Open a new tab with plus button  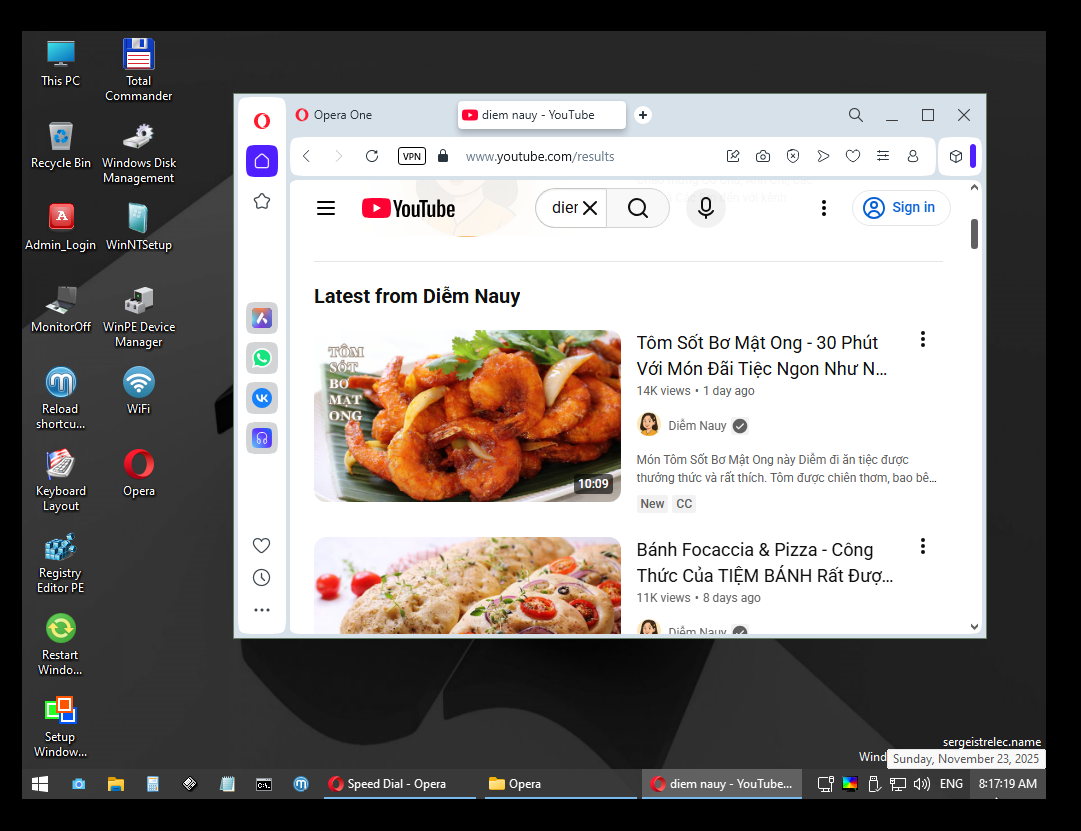coord(643,115)
